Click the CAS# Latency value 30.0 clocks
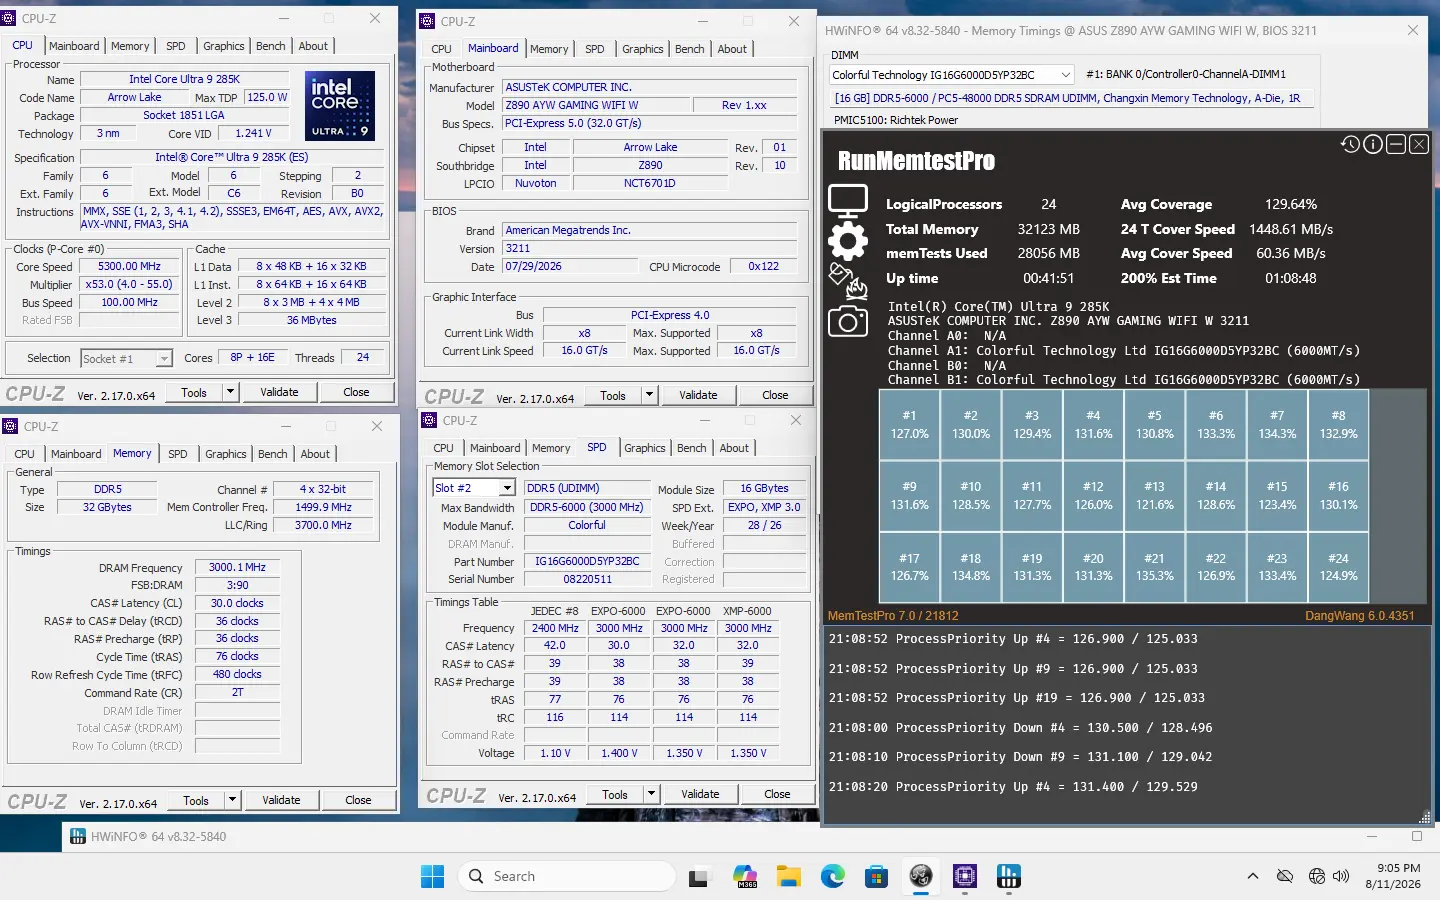This screenshot has height=900, width=1440. click(237, 603)
